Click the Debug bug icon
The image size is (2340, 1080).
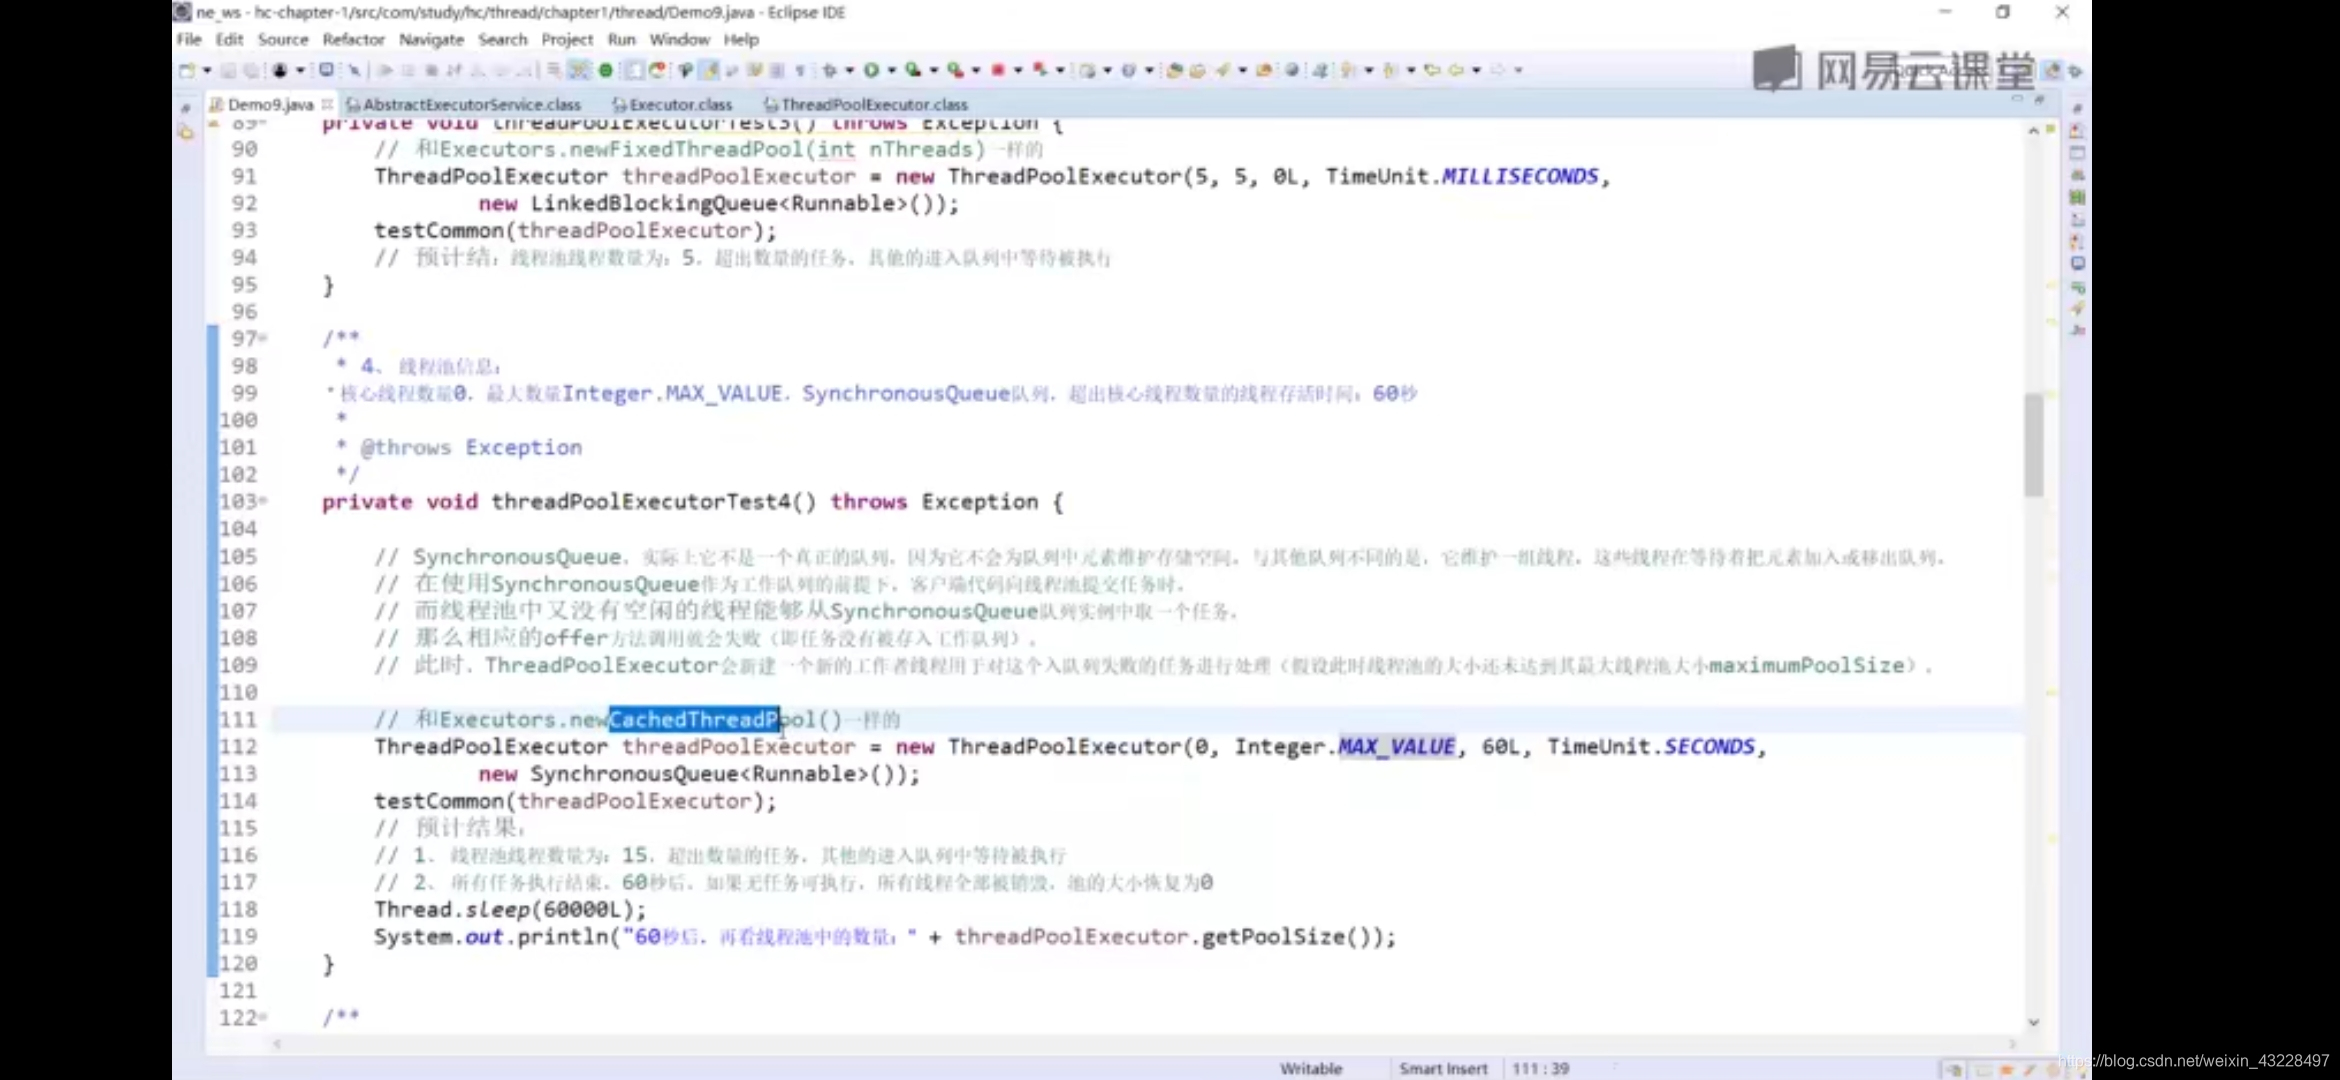click(829, 70)
